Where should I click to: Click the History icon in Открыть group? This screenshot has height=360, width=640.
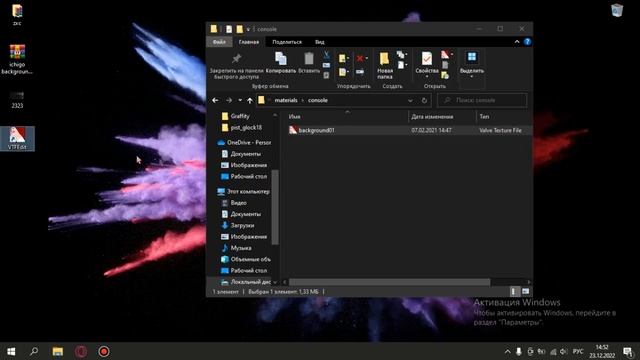[x=445, y=75]
